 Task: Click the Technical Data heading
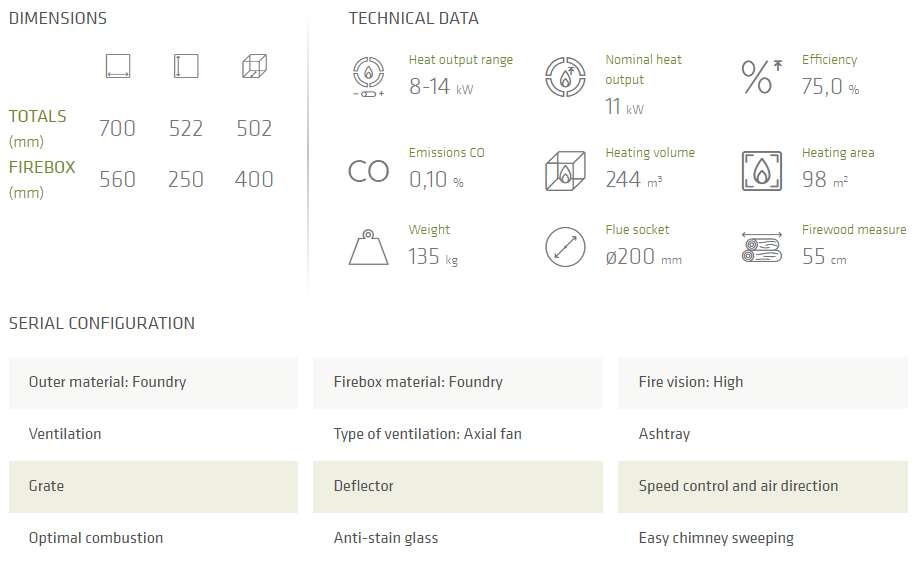[413, 18]
